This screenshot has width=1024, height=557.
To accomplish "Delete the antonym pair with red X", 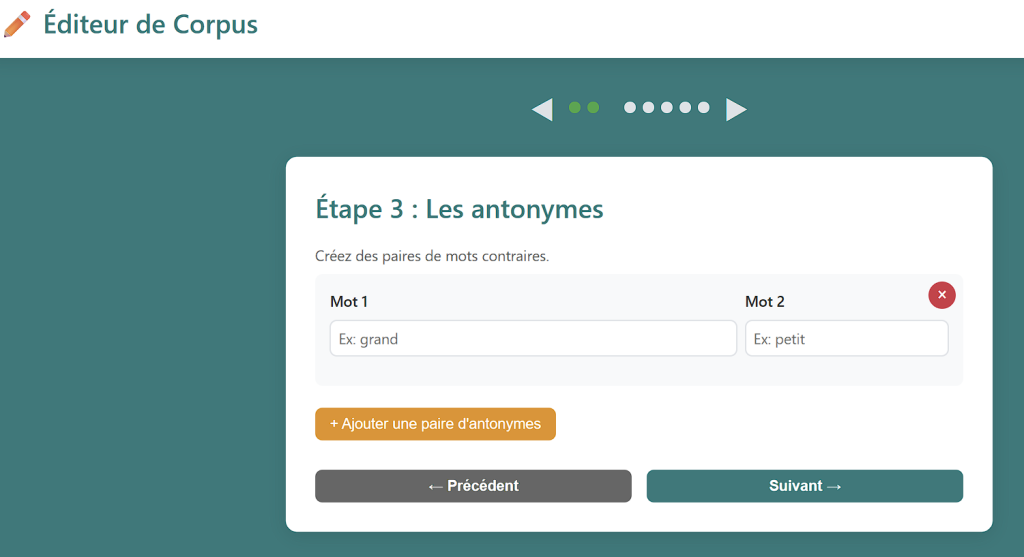I will pos(942,295).
